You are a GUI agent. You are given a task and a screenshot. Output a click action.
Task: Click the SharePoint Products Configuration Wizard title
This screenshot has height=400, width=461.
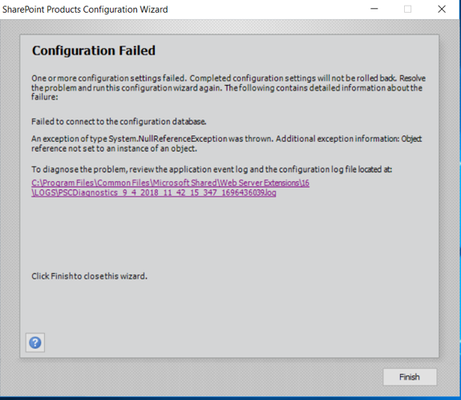[85, 9]
